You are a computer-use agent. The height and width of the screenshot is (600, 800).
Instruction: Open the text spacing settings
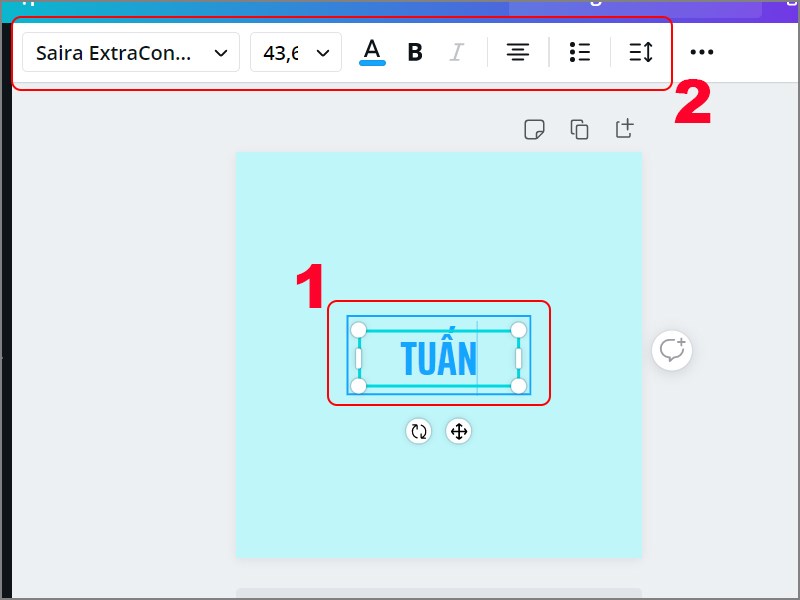click(x=640, y=51)
